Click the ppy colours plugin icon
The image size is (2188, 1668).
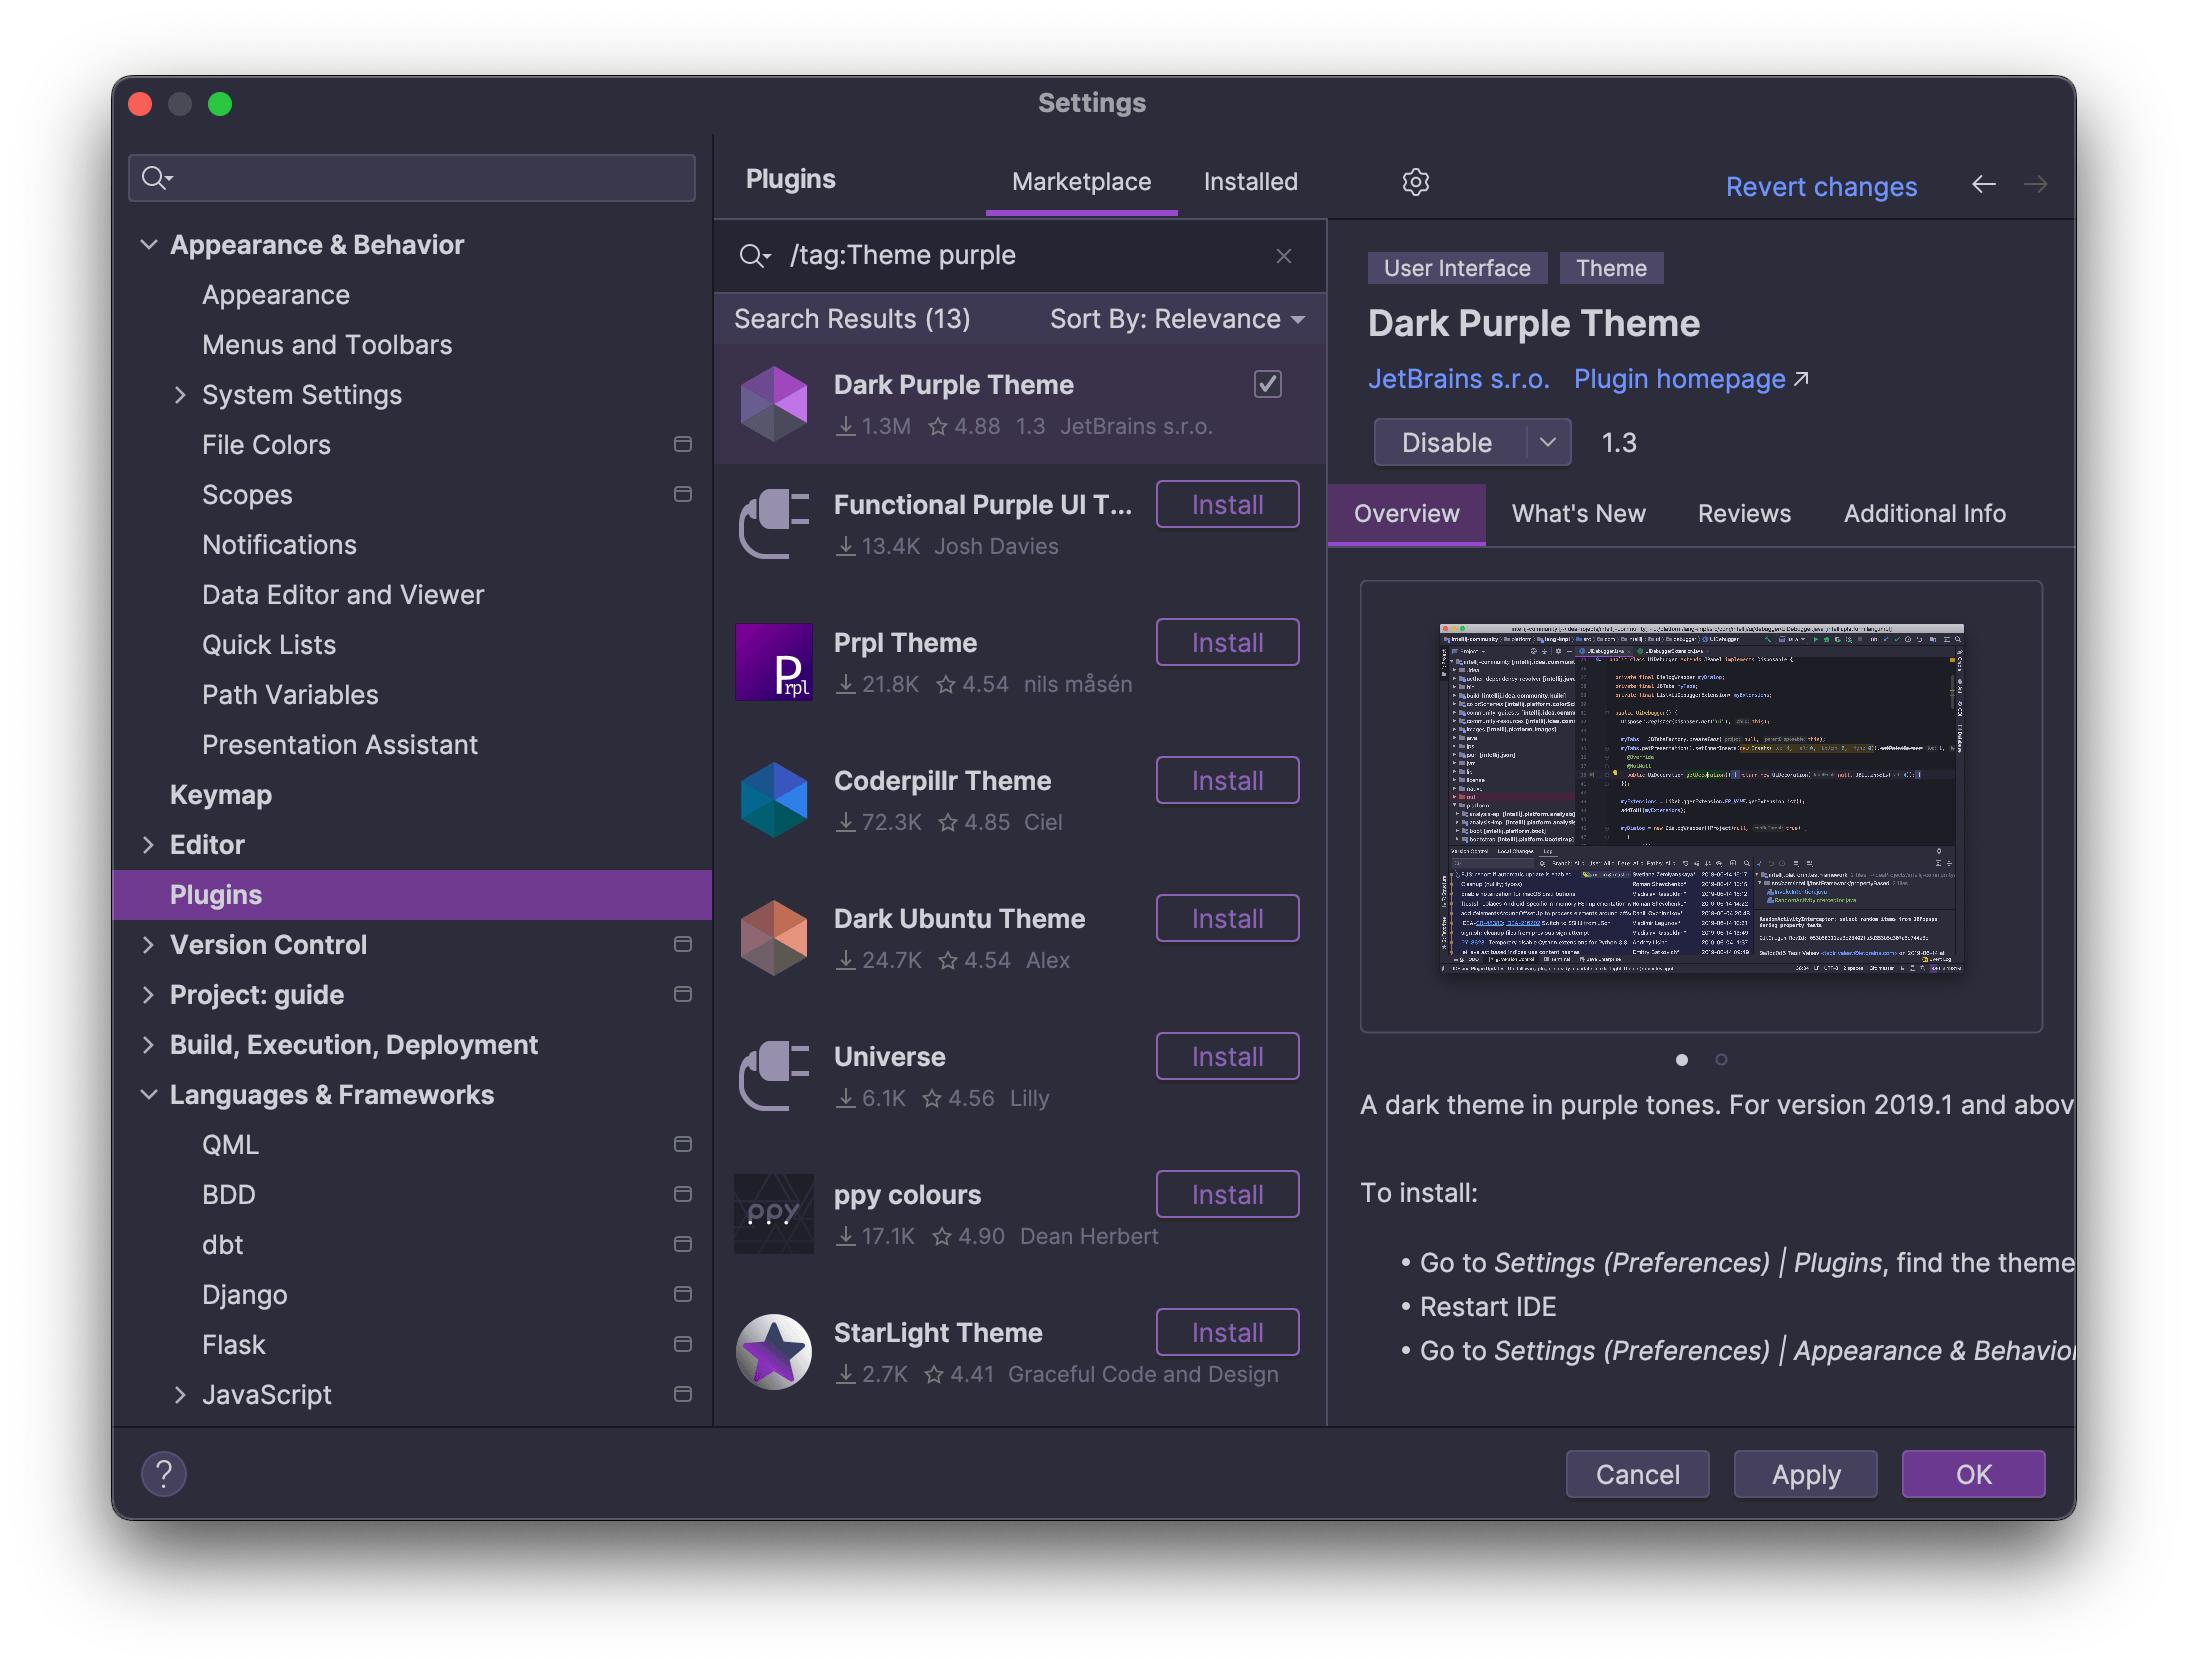[x=773, y=1214]
